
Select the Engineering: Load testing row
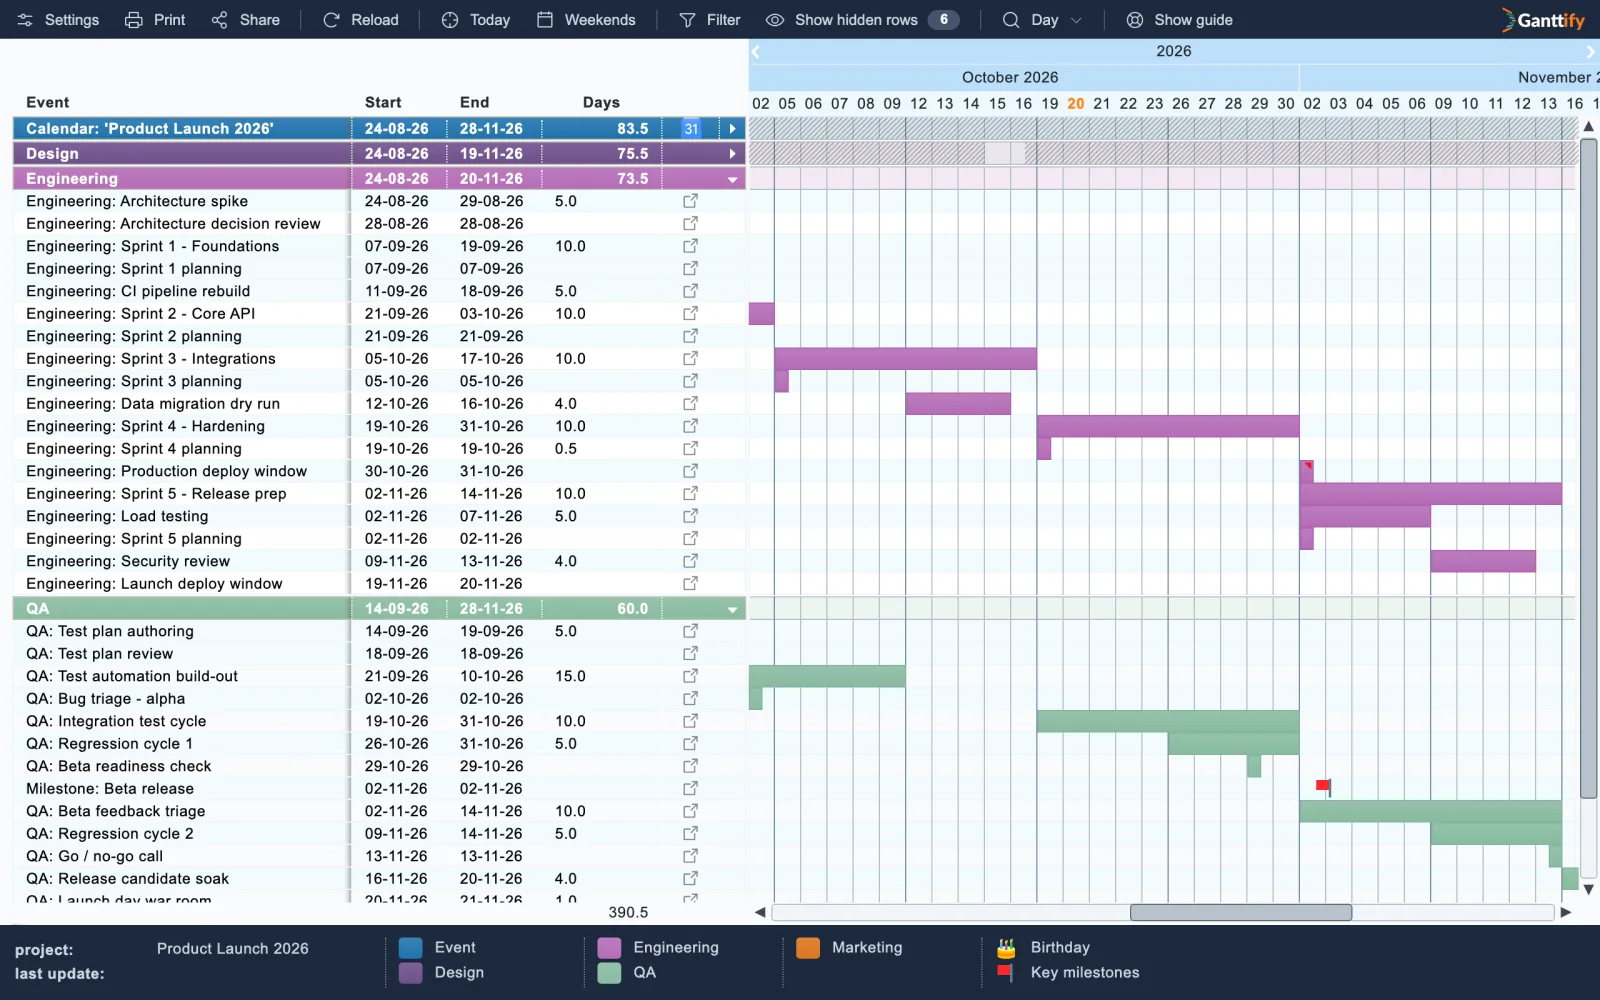click(379, 516)
